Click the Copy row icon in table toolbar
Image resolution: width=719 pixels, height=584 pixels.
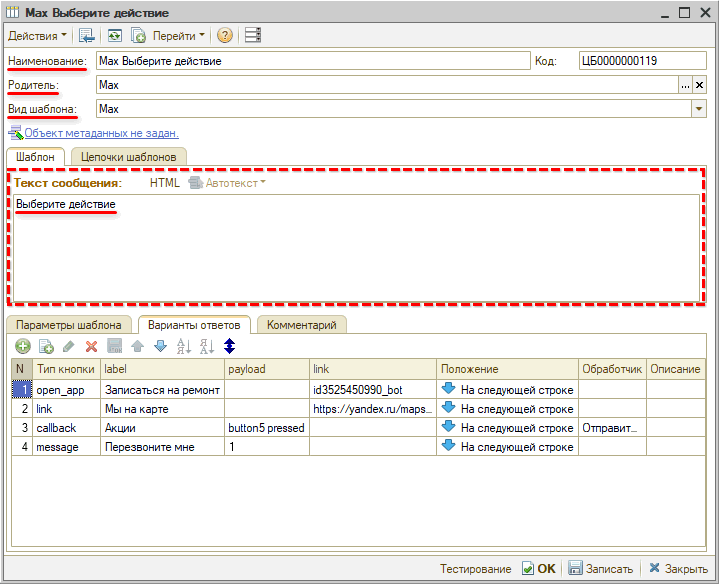tap(46, 346)
